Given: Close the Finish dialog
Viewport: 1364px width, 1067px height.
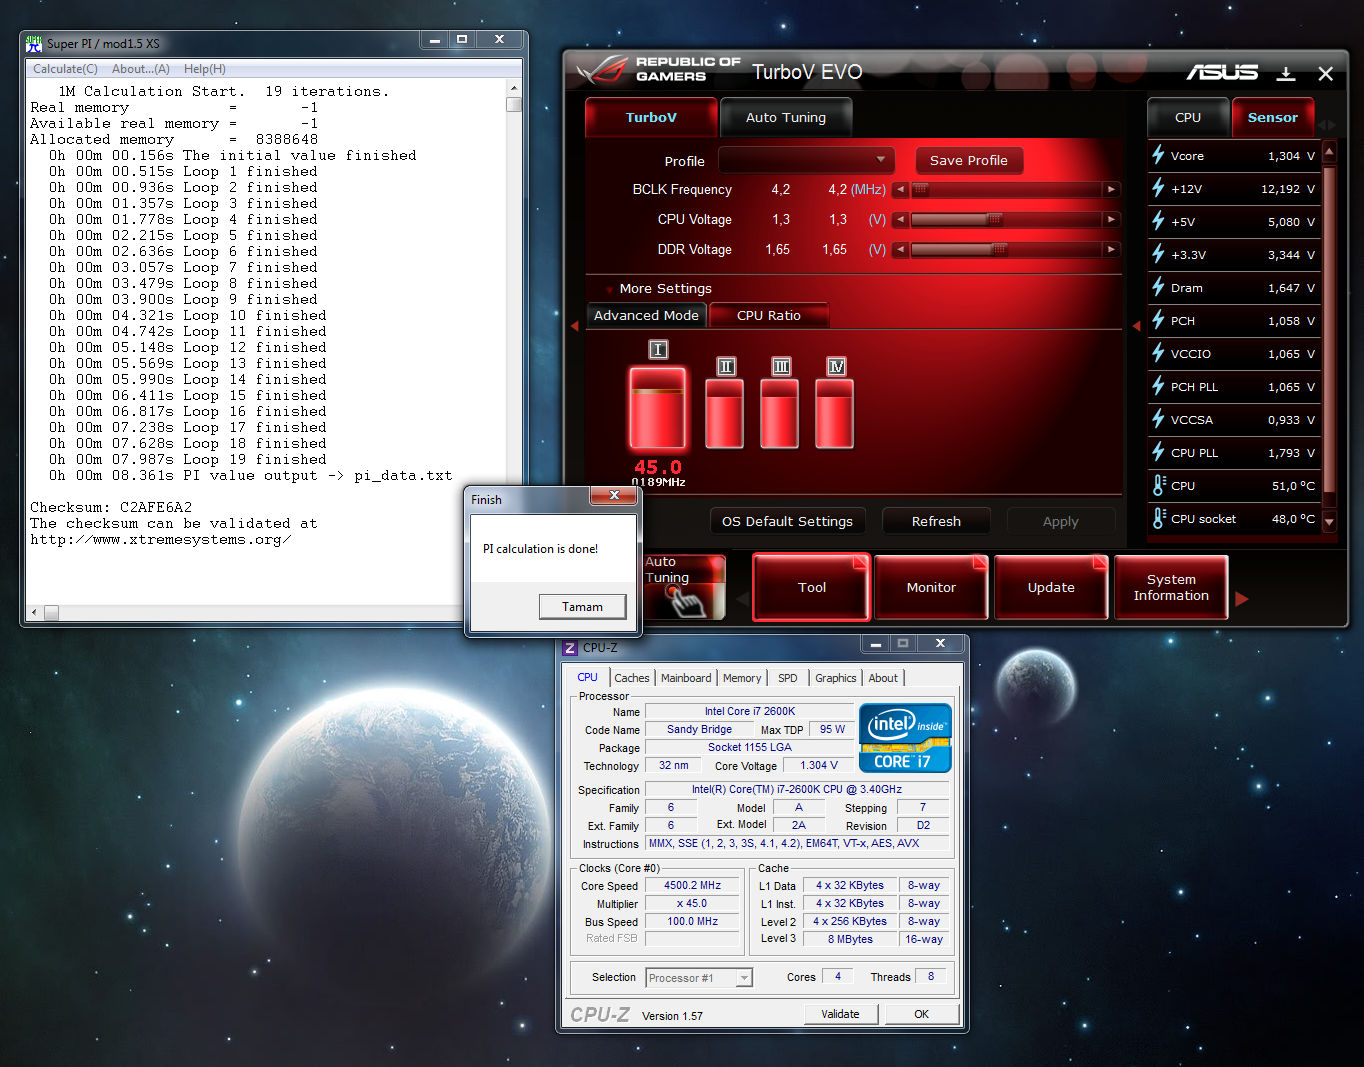Looking at the screenshot, I should [x=614, y=495].
